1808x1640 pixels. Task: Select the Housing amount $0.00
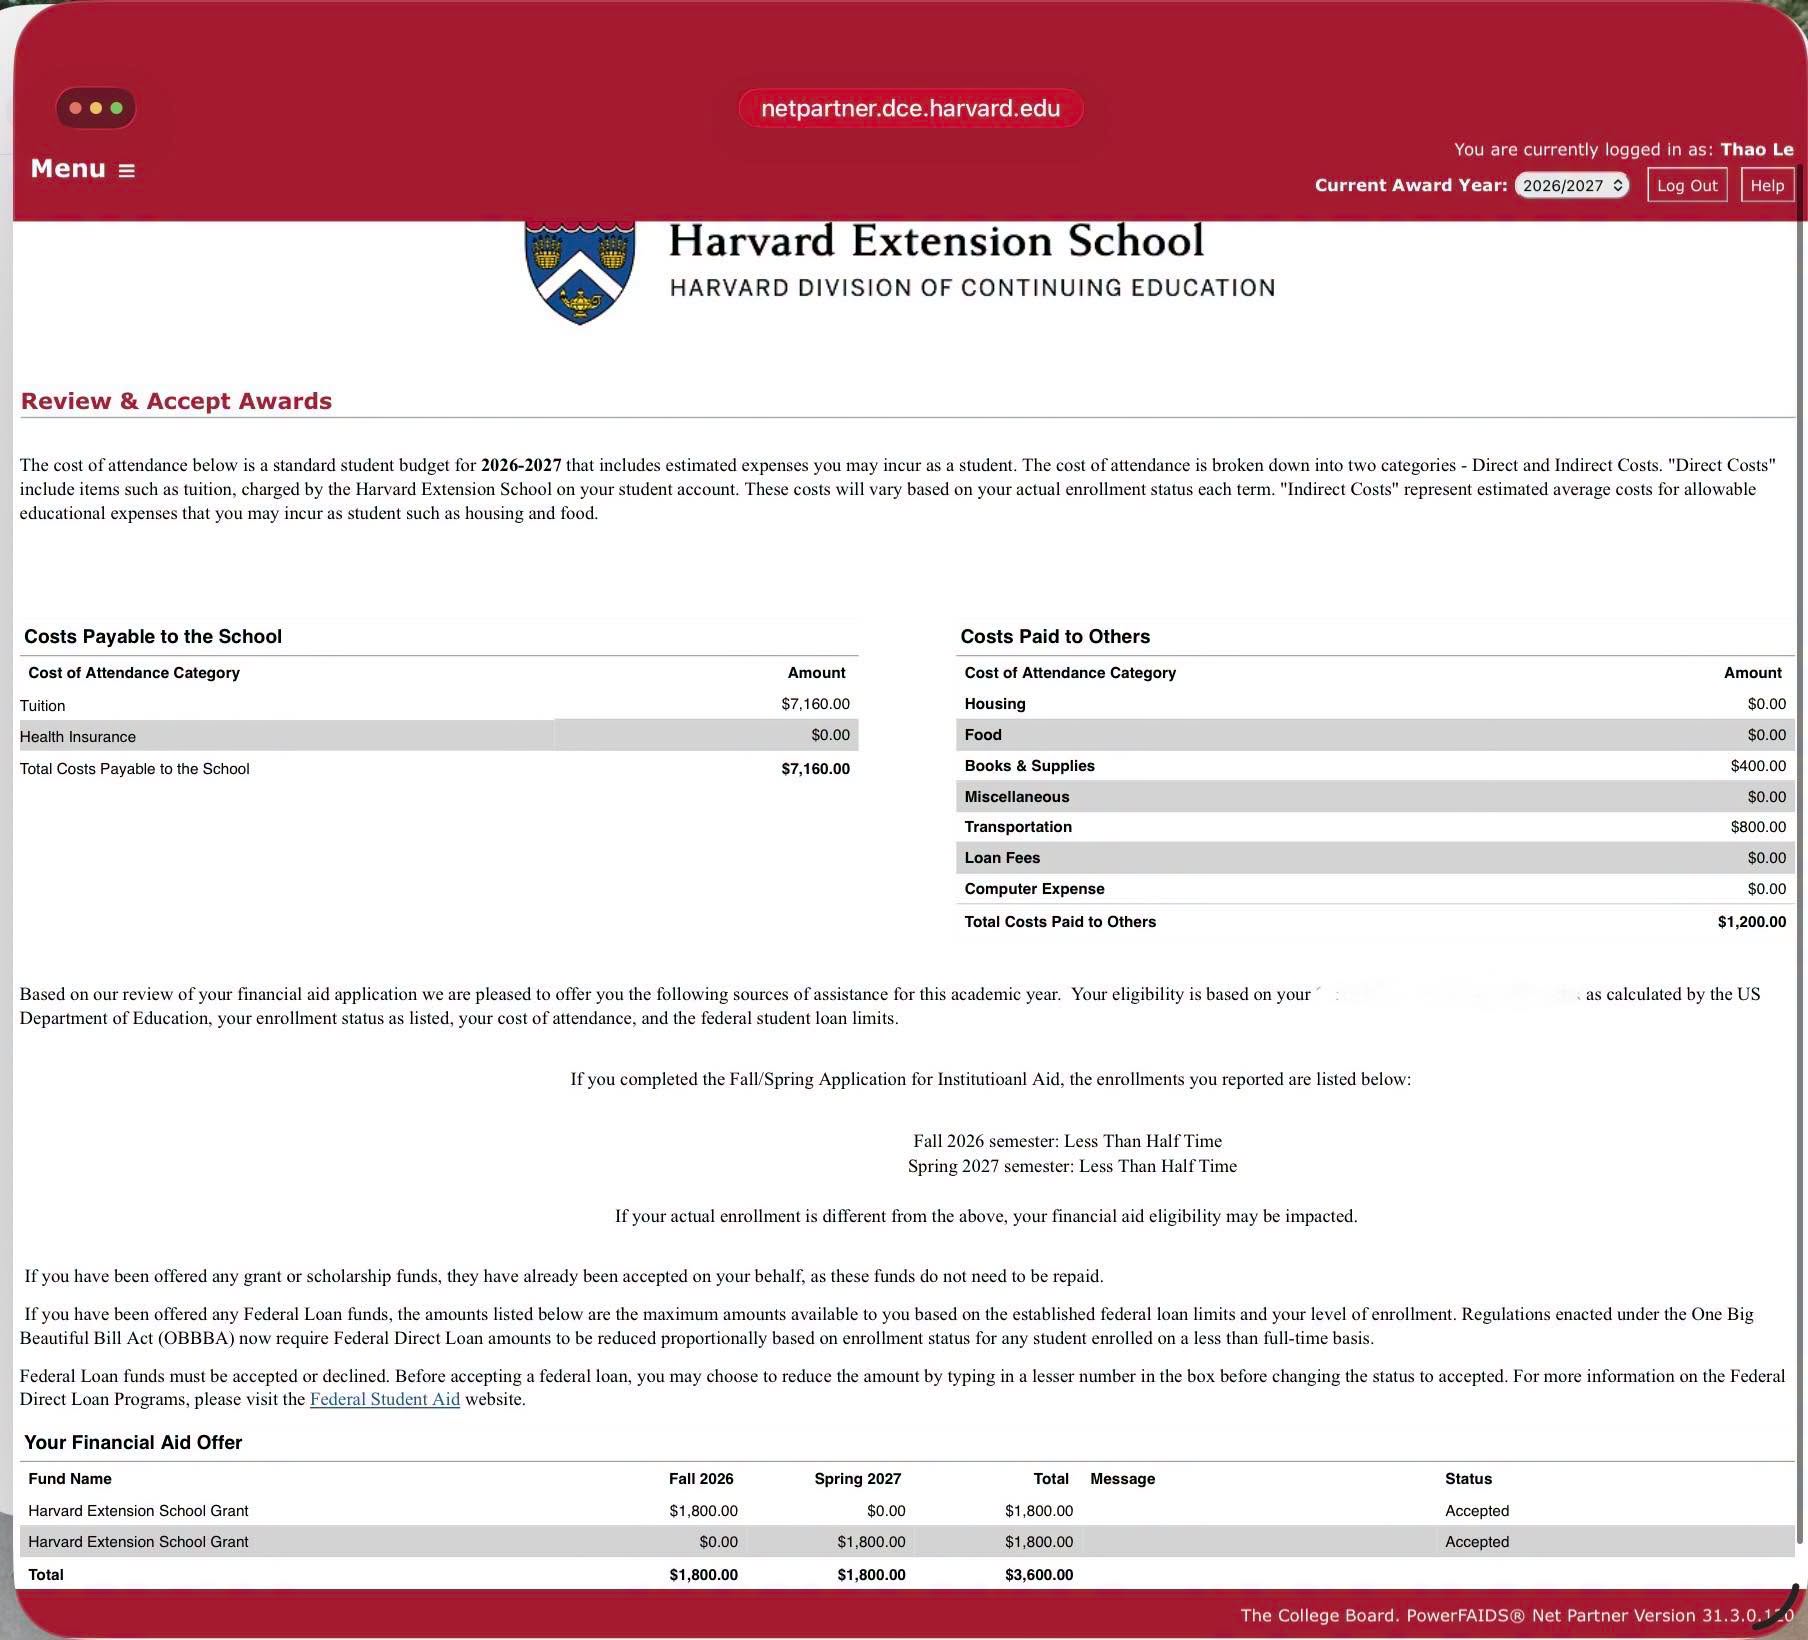[x=1766, y=704]
